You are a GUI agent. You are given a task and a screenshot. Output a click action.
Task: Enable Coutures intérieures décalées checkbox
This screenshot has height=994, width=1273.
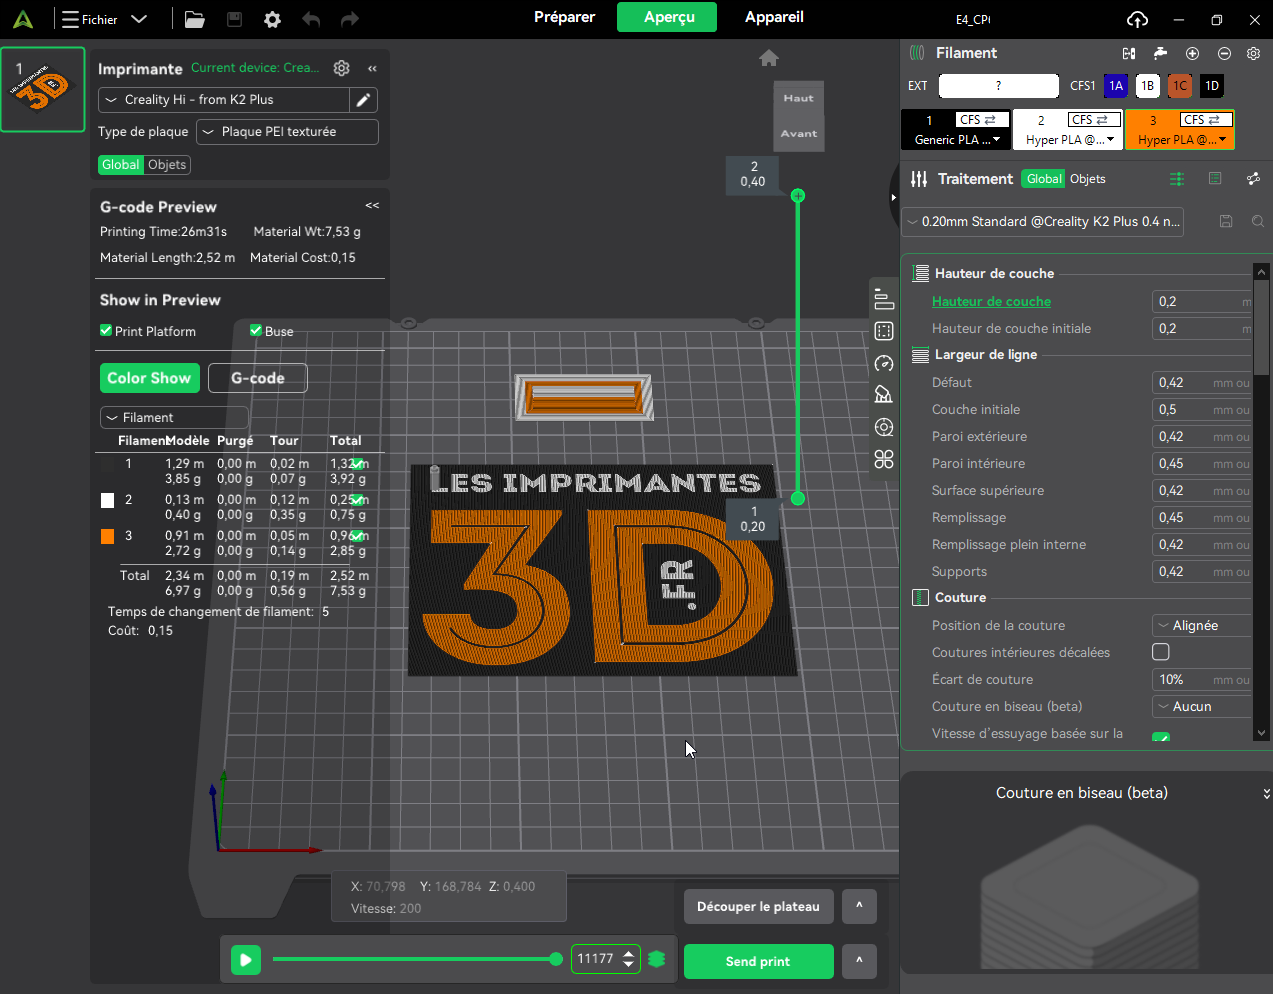click(x=1161, y=652)
